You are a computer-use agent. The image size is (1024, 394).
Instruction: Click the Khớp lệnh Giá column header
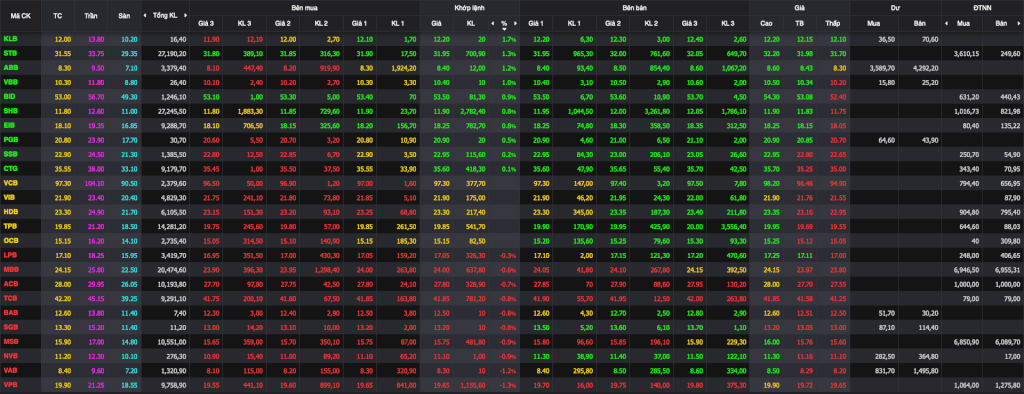point(436,24)
